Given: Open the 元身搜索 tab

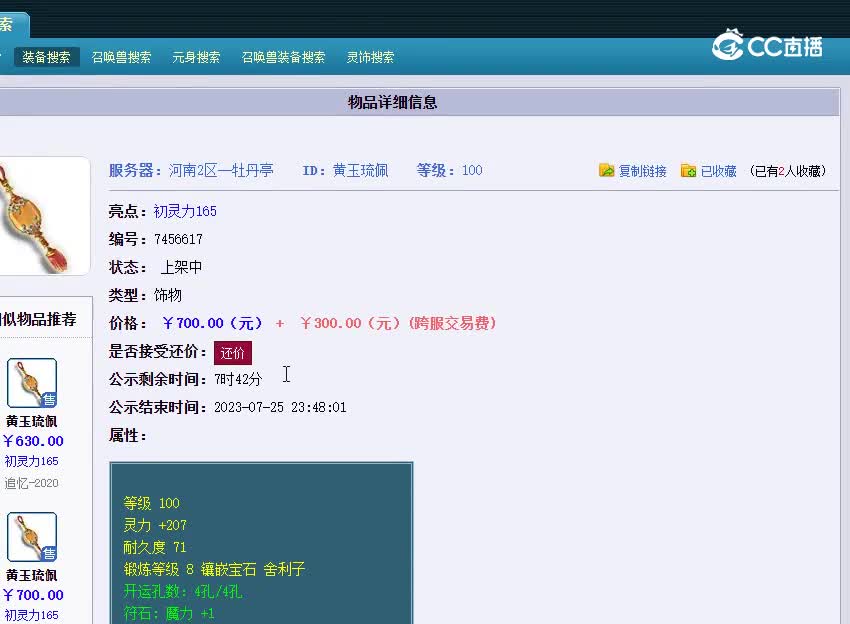Looking at the screenshot, I should [x=196, y=57].
